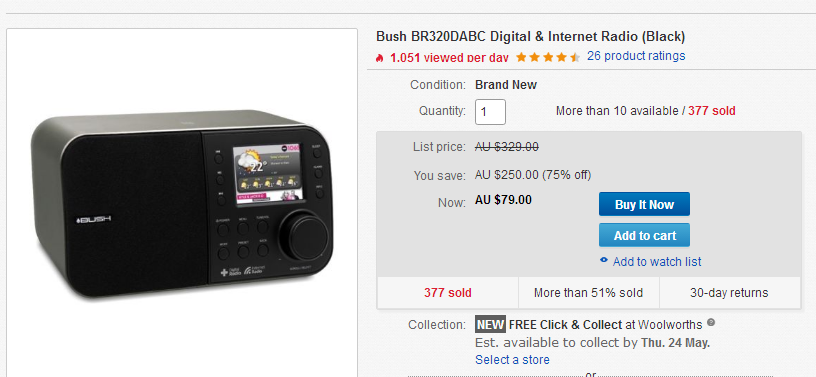Click the Buy It Now button
This screenshot has width=816, height=377.
pos(644,204)
